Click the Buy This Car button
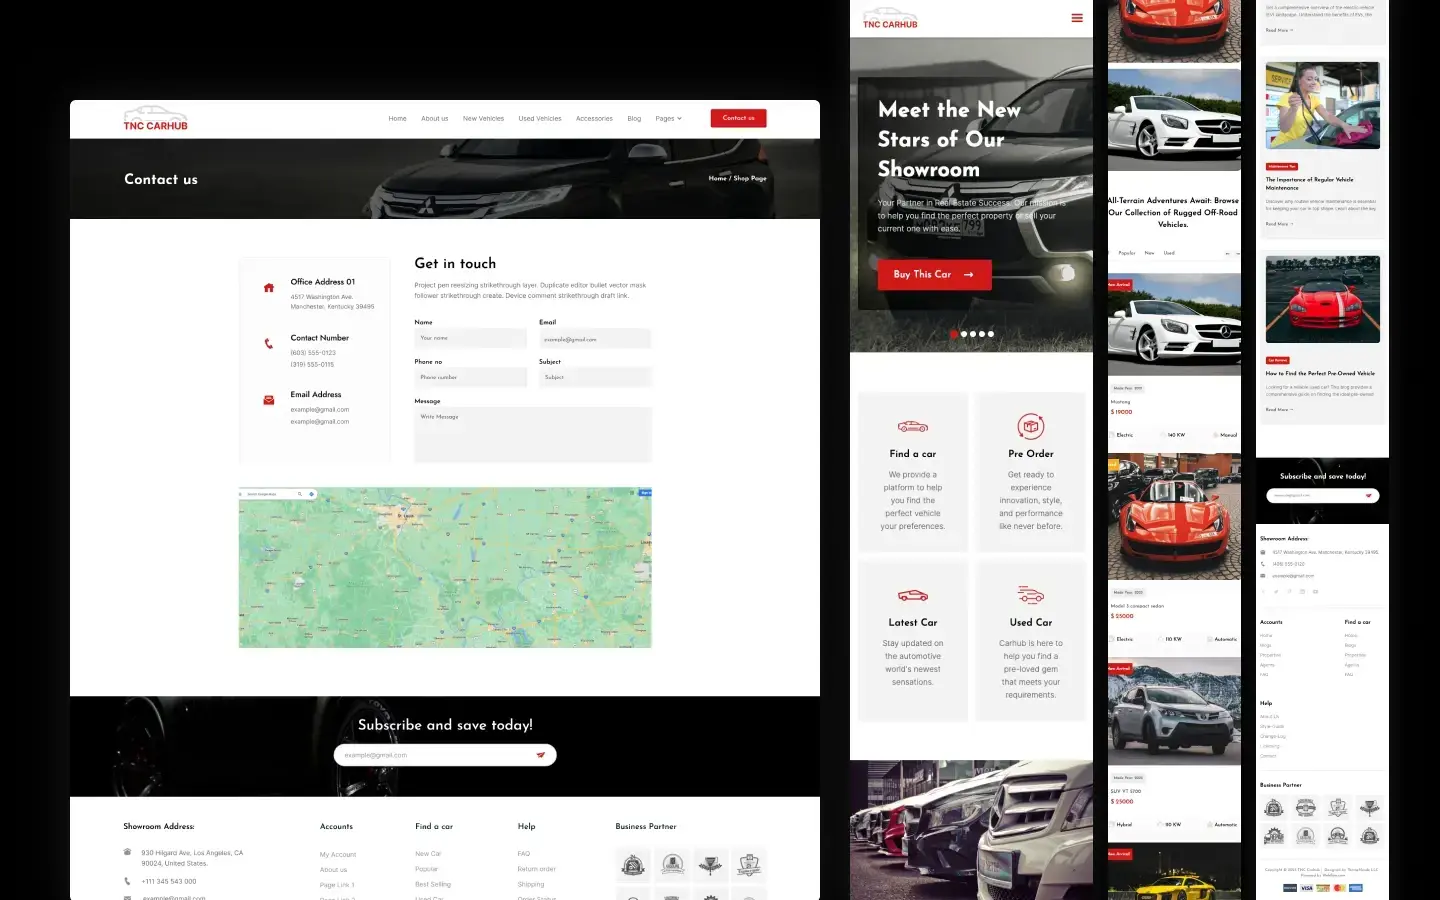 point(933,274)
